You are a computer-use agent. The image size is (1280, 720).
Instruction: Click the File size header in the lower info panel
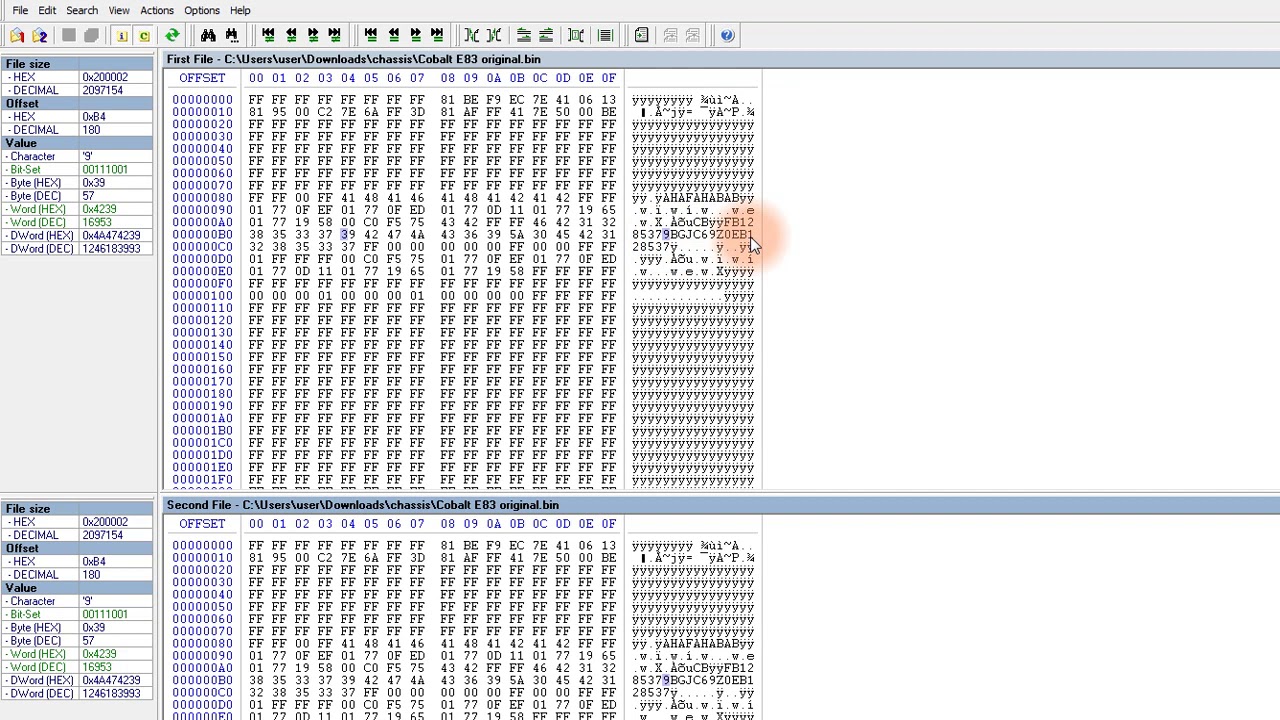[77, 509]
